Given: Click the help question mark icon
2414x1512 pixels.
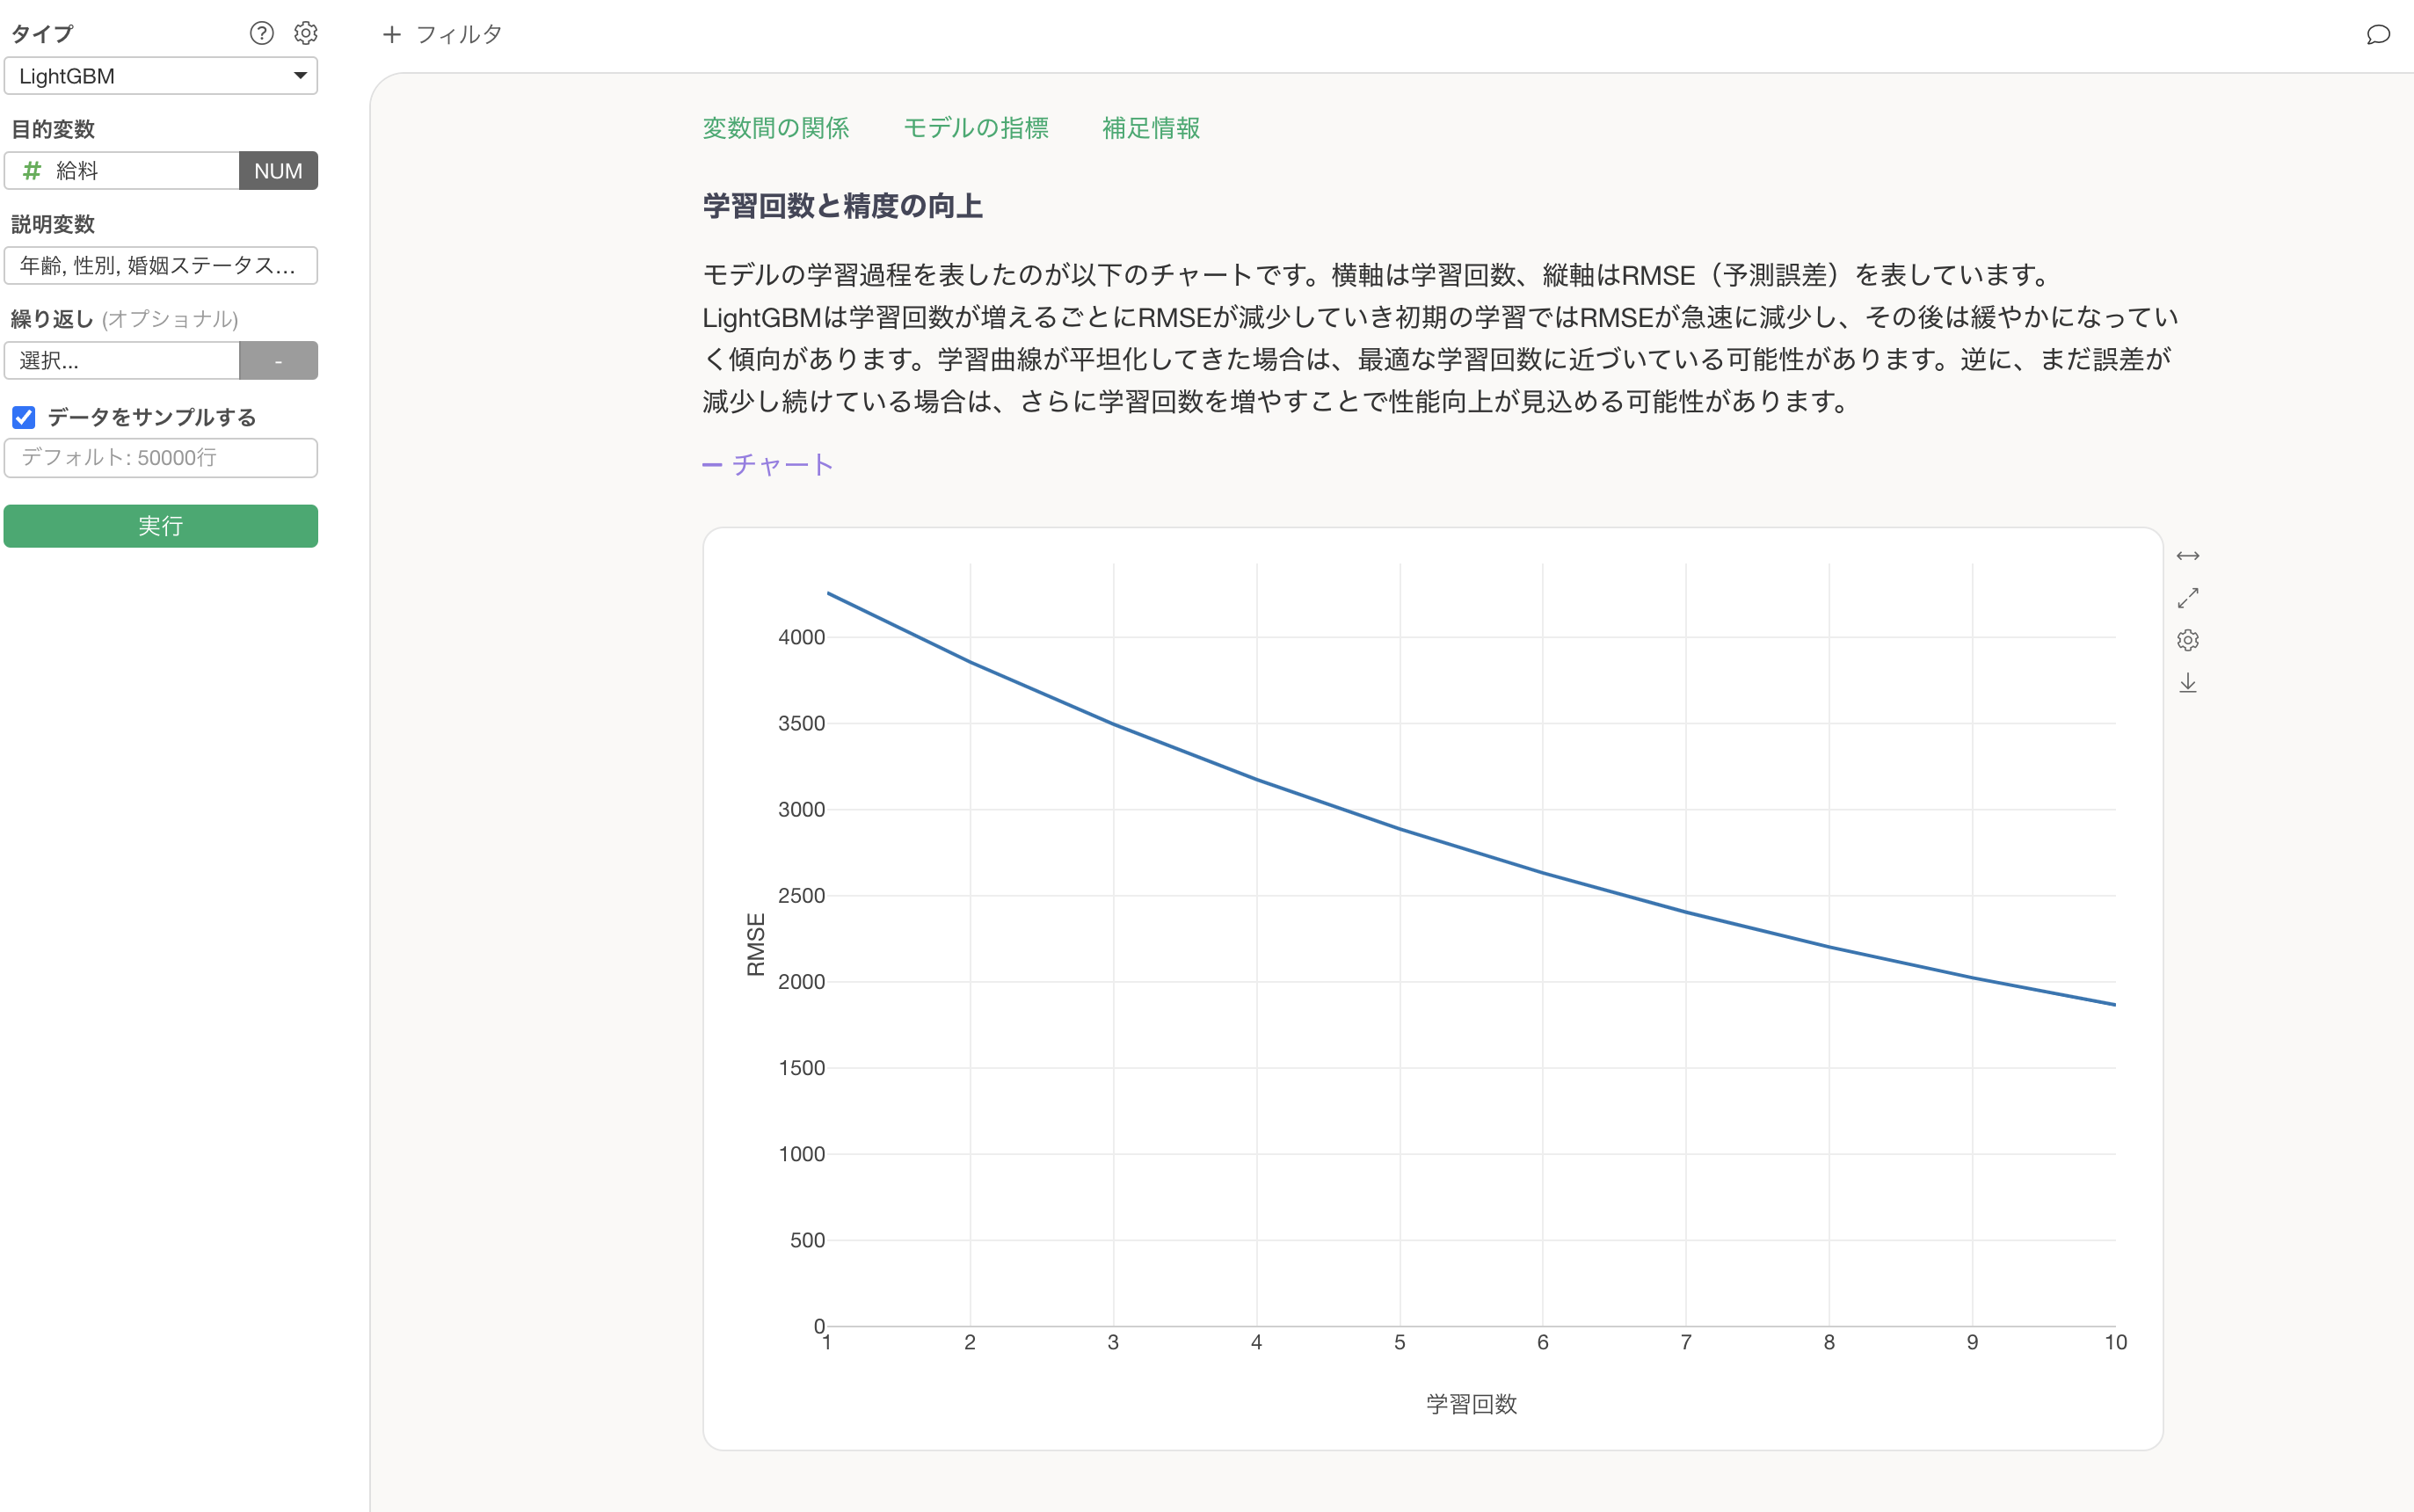Looking at the screenshot, I should click(x=261, y=33).
